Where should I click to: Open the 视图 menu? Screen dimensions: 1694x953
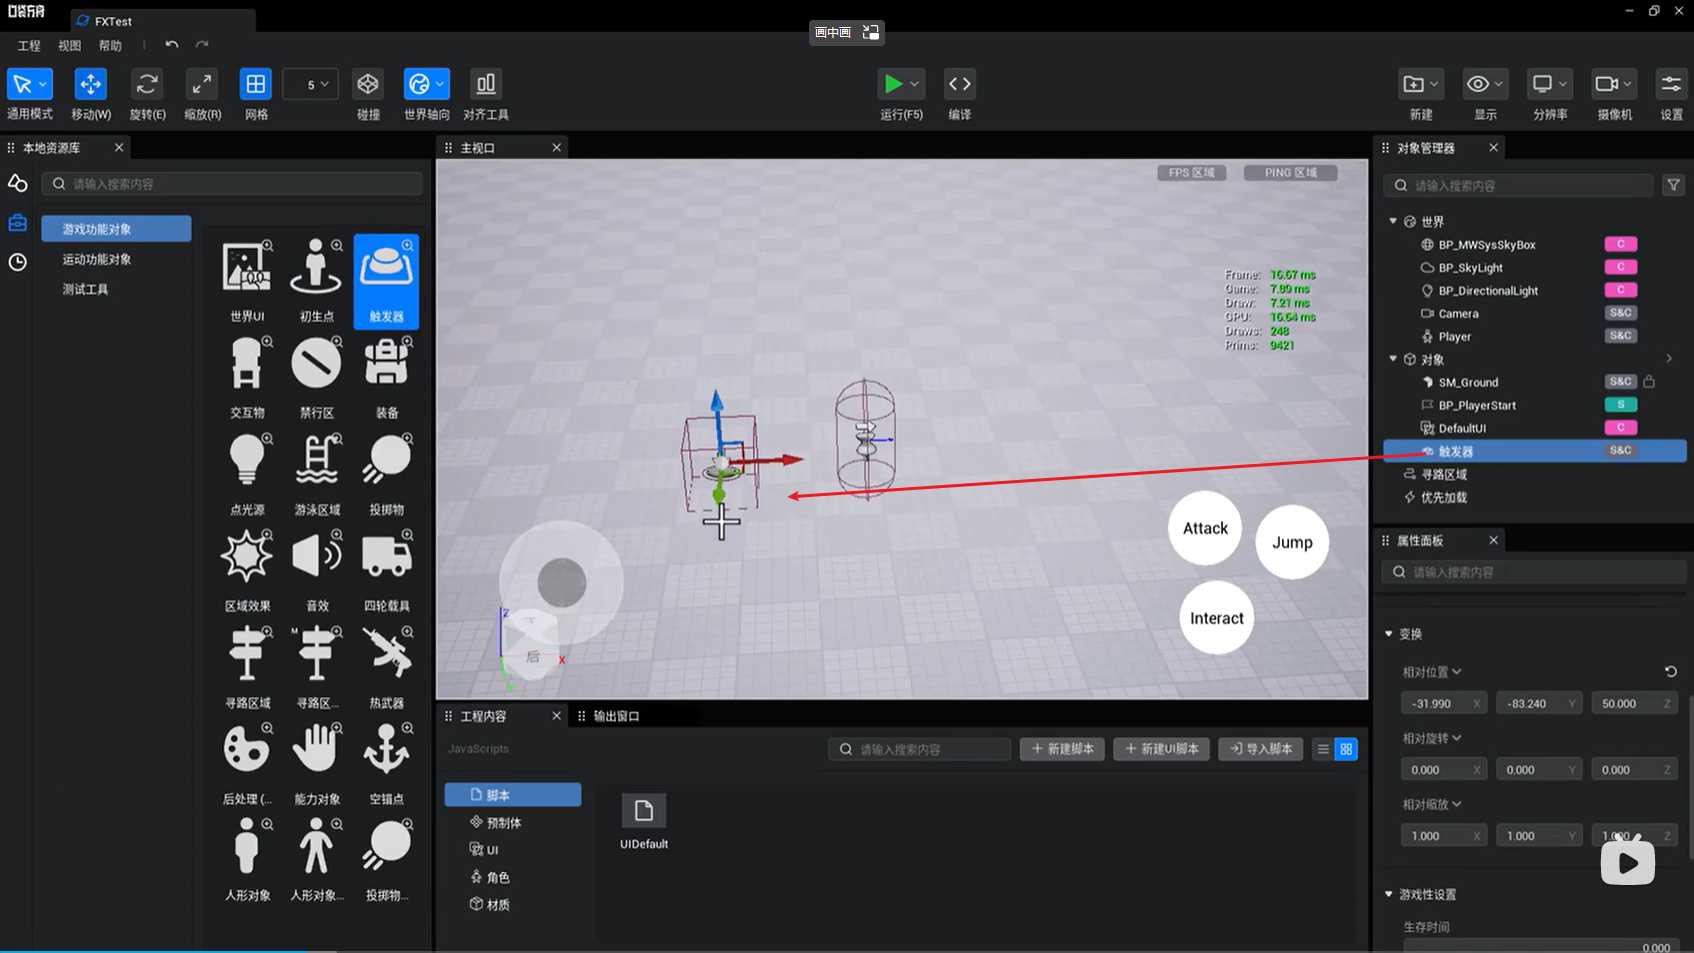tap(69, 46)
